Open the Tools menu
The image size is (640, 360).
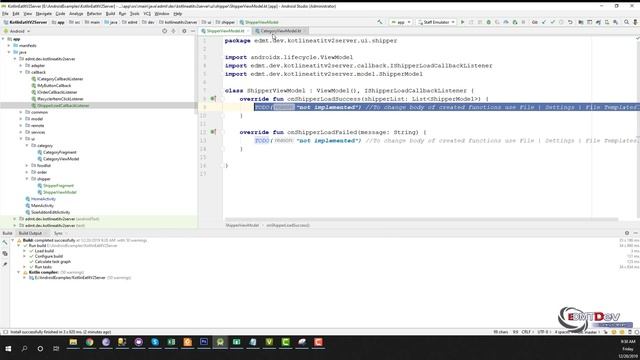(x=134, y=13)
